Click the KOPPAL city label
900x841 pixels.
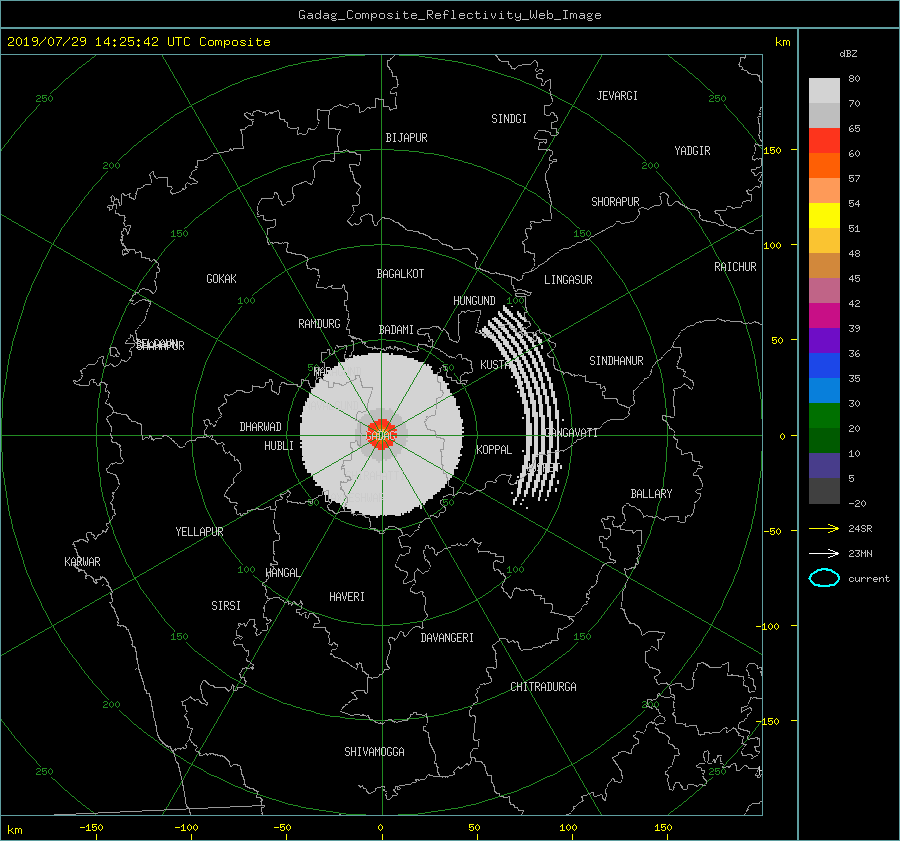(x=494, y=450)
